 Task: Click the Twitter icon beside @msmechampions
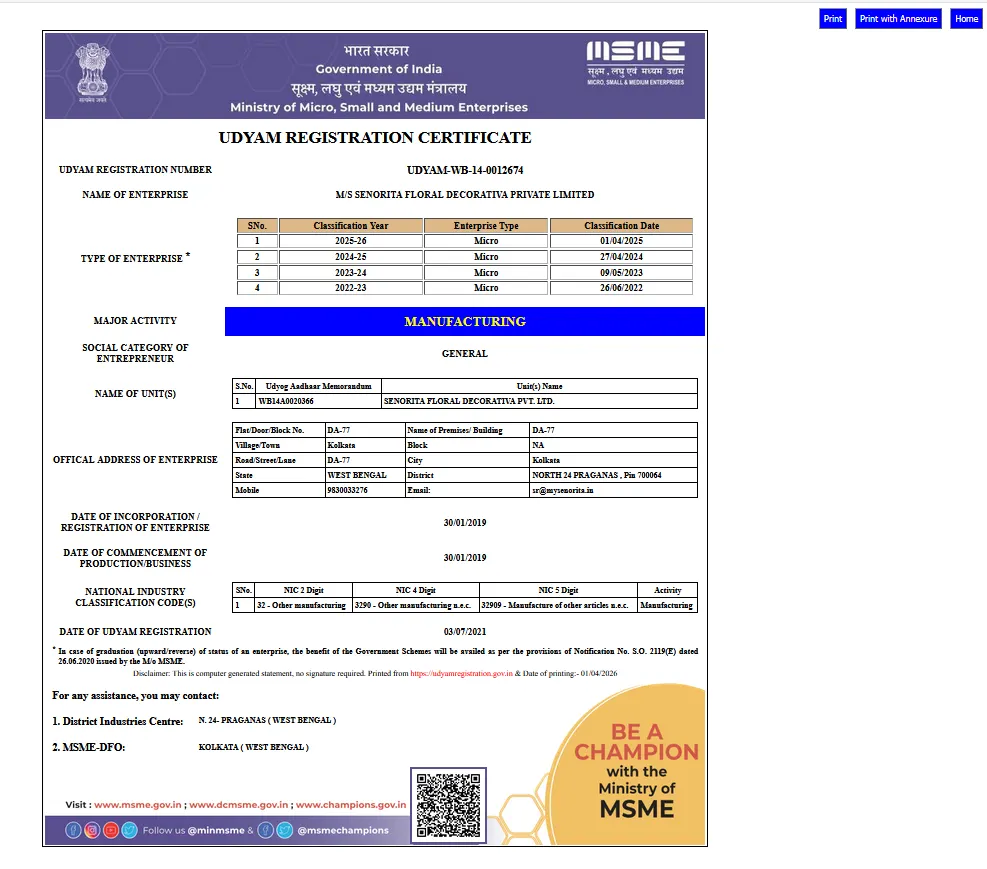point(285,831)
